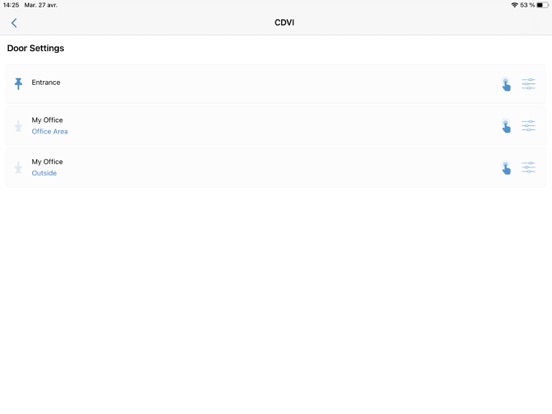This screenshot has width=552, height=414.
Task: Tap My Office label above Outside
Action: [x=47, y=162]
